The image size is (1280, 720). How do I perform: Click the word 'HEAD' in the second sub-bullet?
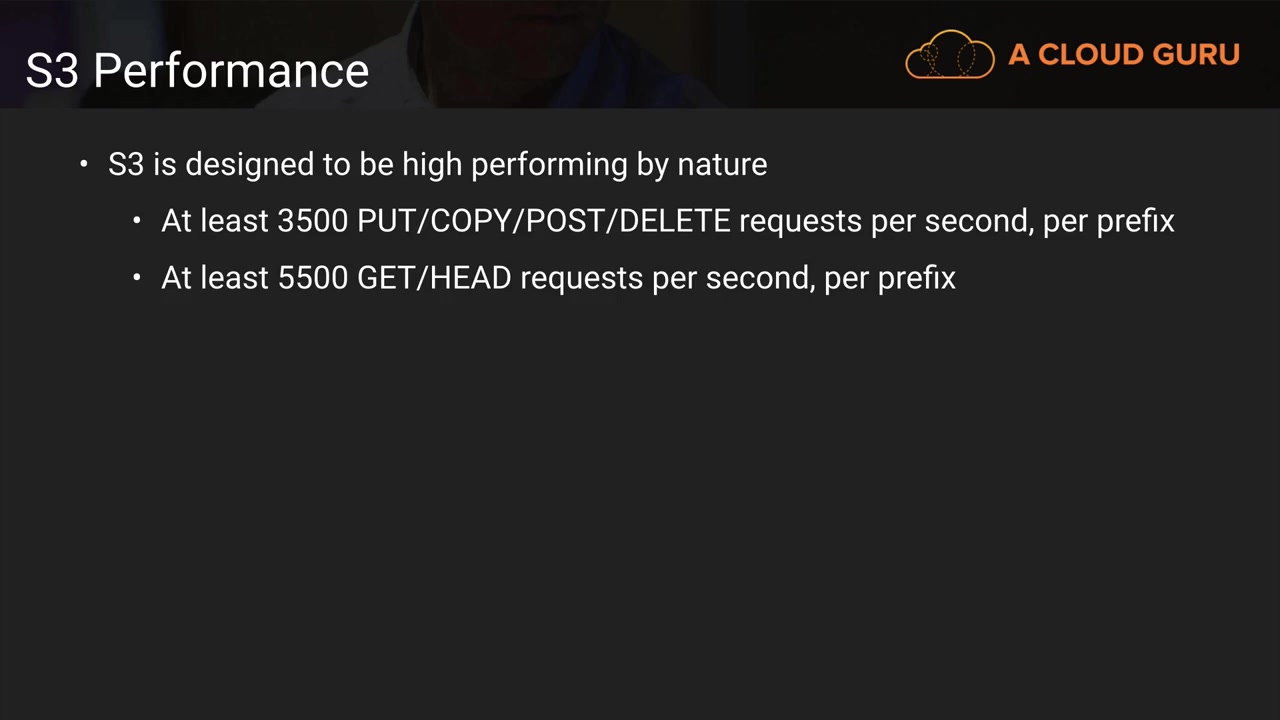[x=471, y=278]
